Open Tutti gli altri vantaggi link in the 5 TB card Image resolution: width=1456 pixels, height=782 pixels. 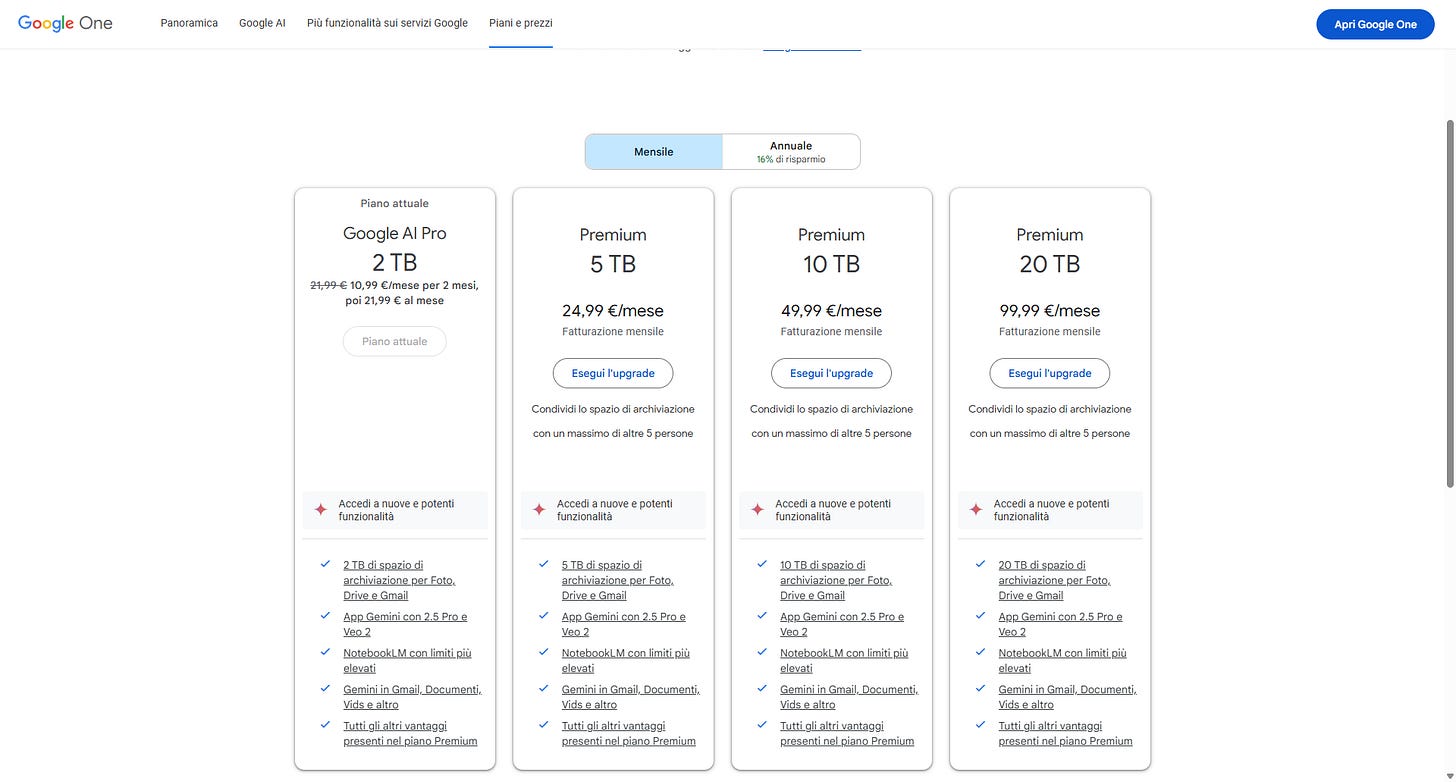pyautogui.click(x=628, y=733)
